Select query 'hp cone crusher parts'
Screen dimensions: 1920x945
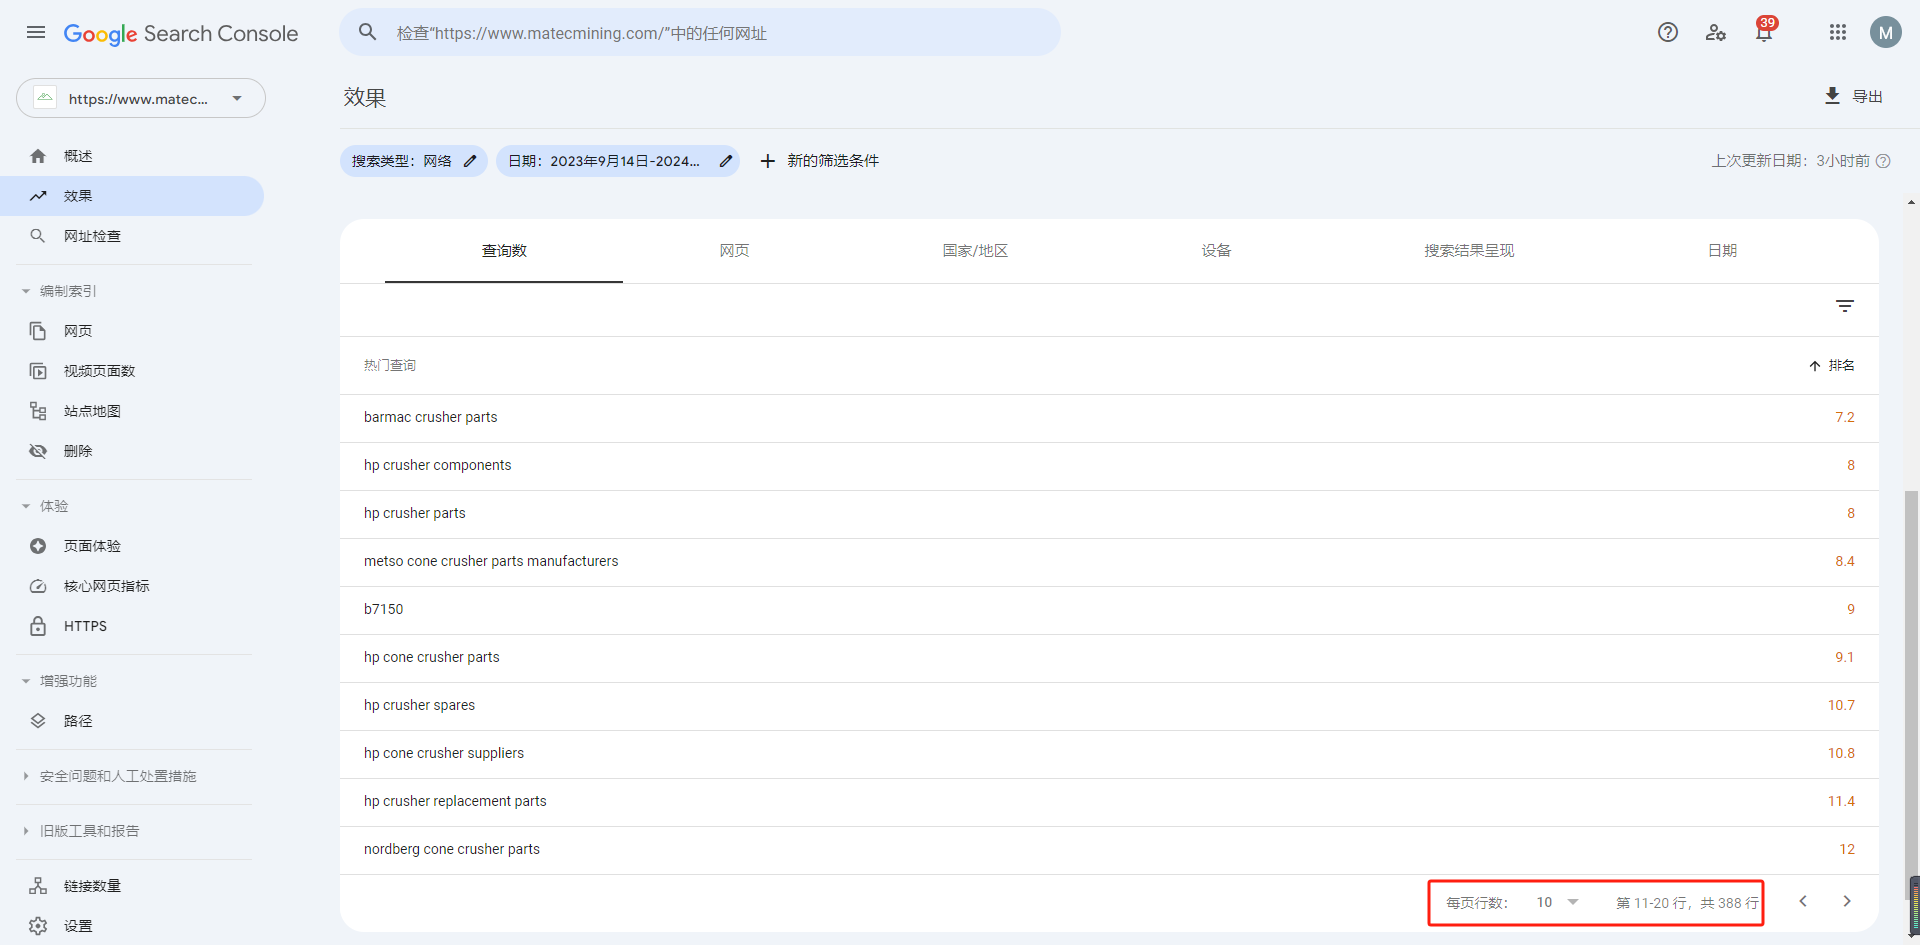[x=431, y=658]
